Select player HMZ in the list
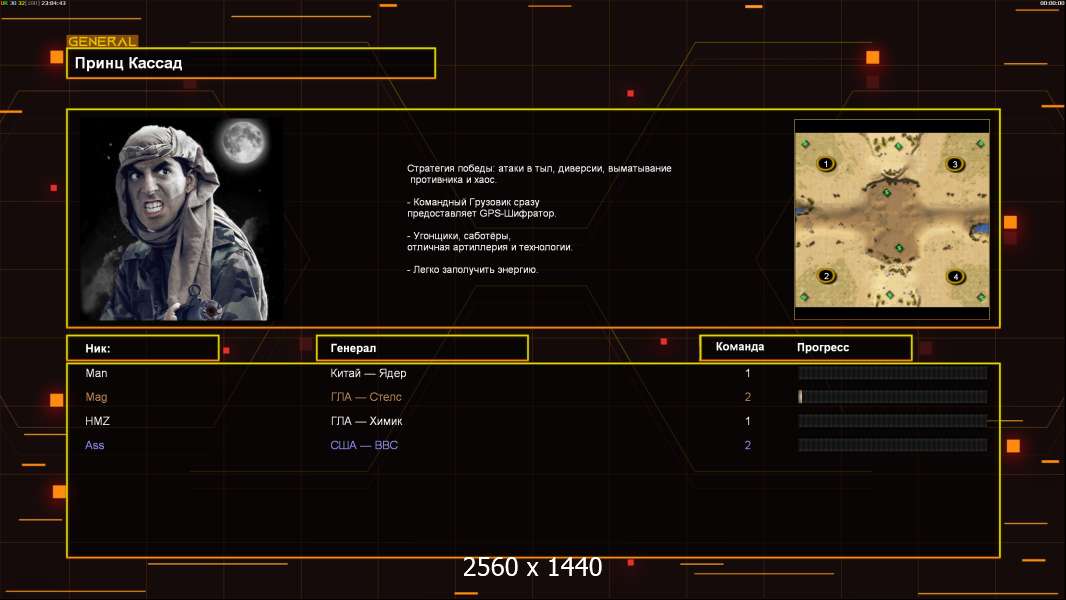The width and height of the screenshot is (1066, 600). point(98,421)
